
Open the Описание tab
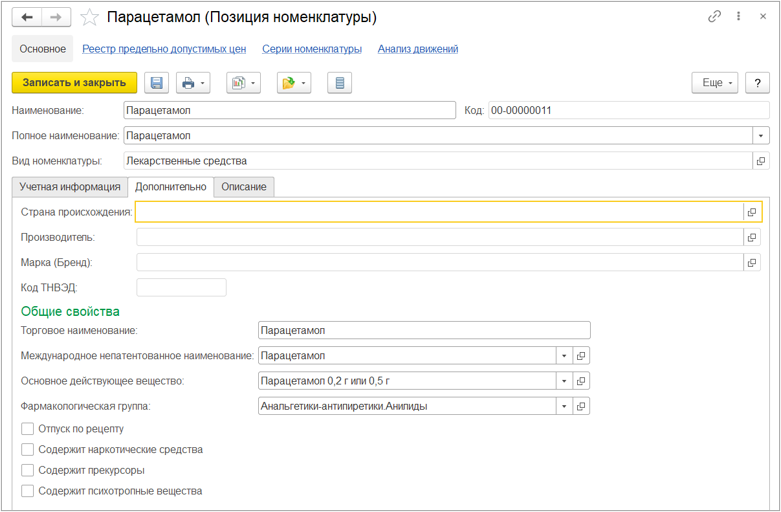tap(244, 187)
